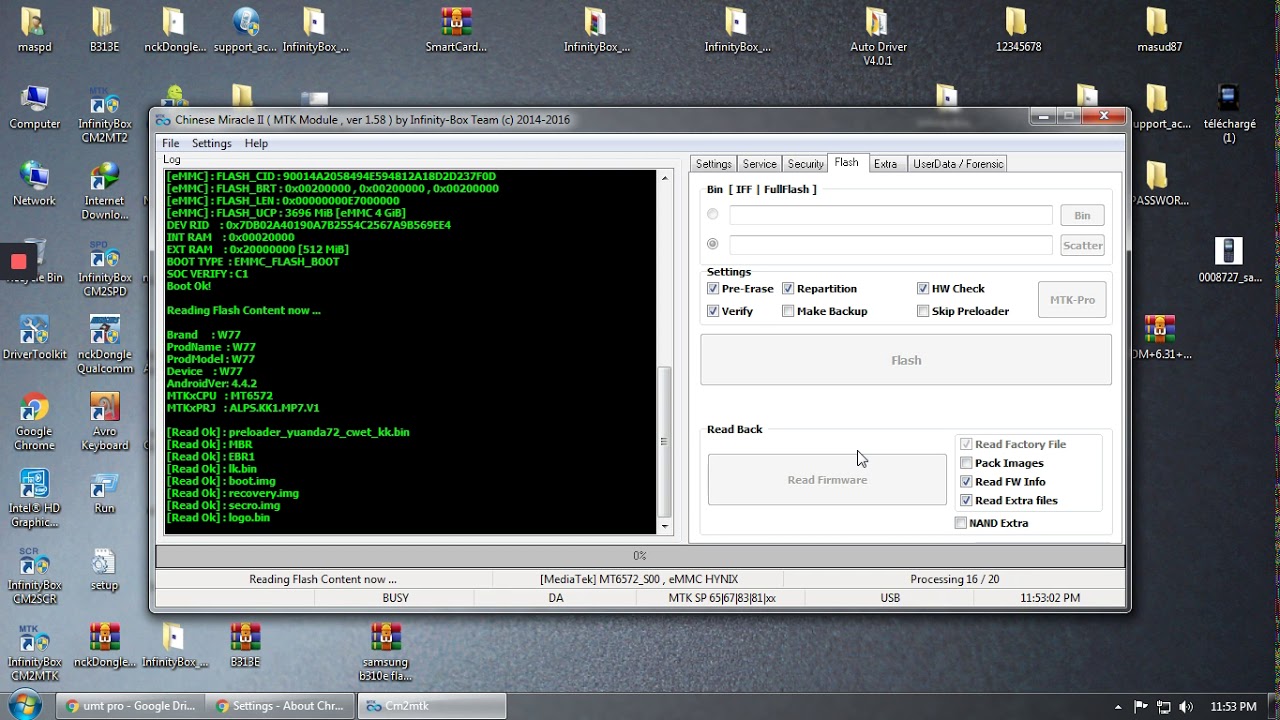Show hidden tray icons arrow
Image resolution: width=1280 pixels, height=720 pixels.
tap(1118, 706)
